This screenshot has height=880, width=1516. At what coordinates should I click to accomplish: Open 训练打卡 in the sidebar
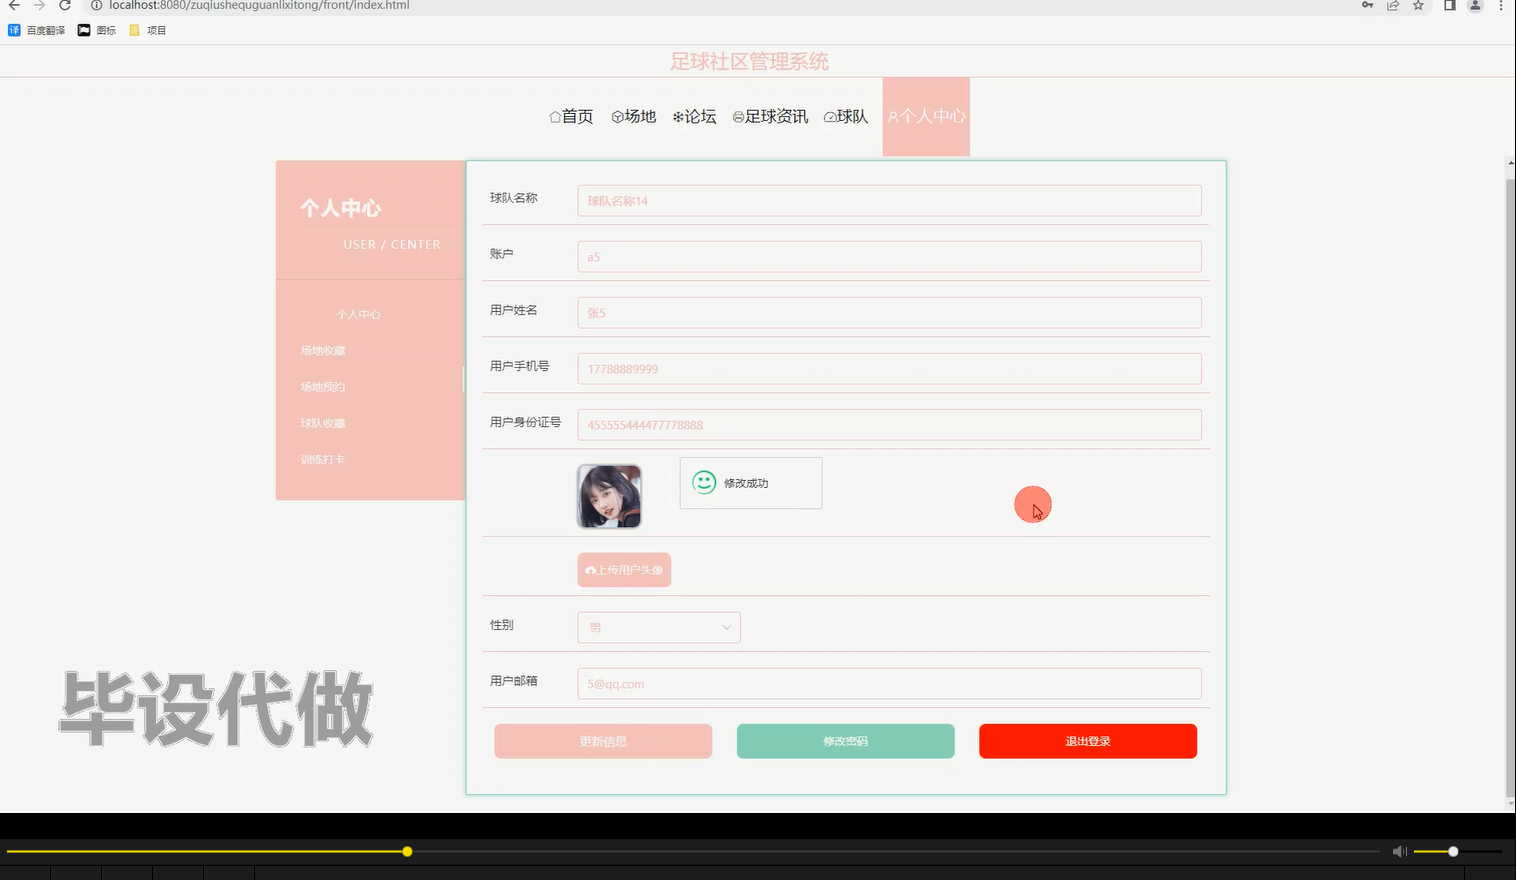tap(322, 459)
